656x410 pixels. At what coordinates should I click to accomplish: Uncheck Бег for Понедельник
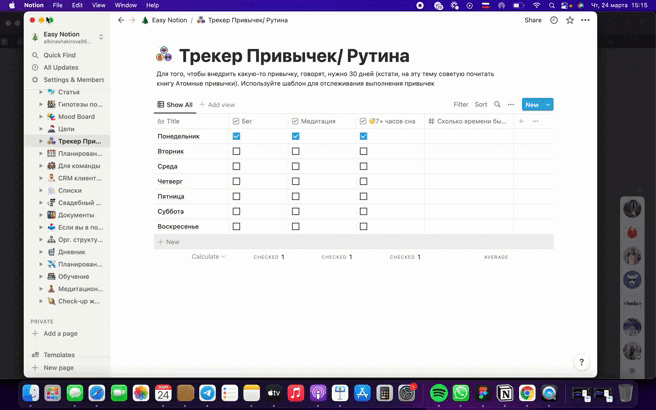(x=236, y=136)
